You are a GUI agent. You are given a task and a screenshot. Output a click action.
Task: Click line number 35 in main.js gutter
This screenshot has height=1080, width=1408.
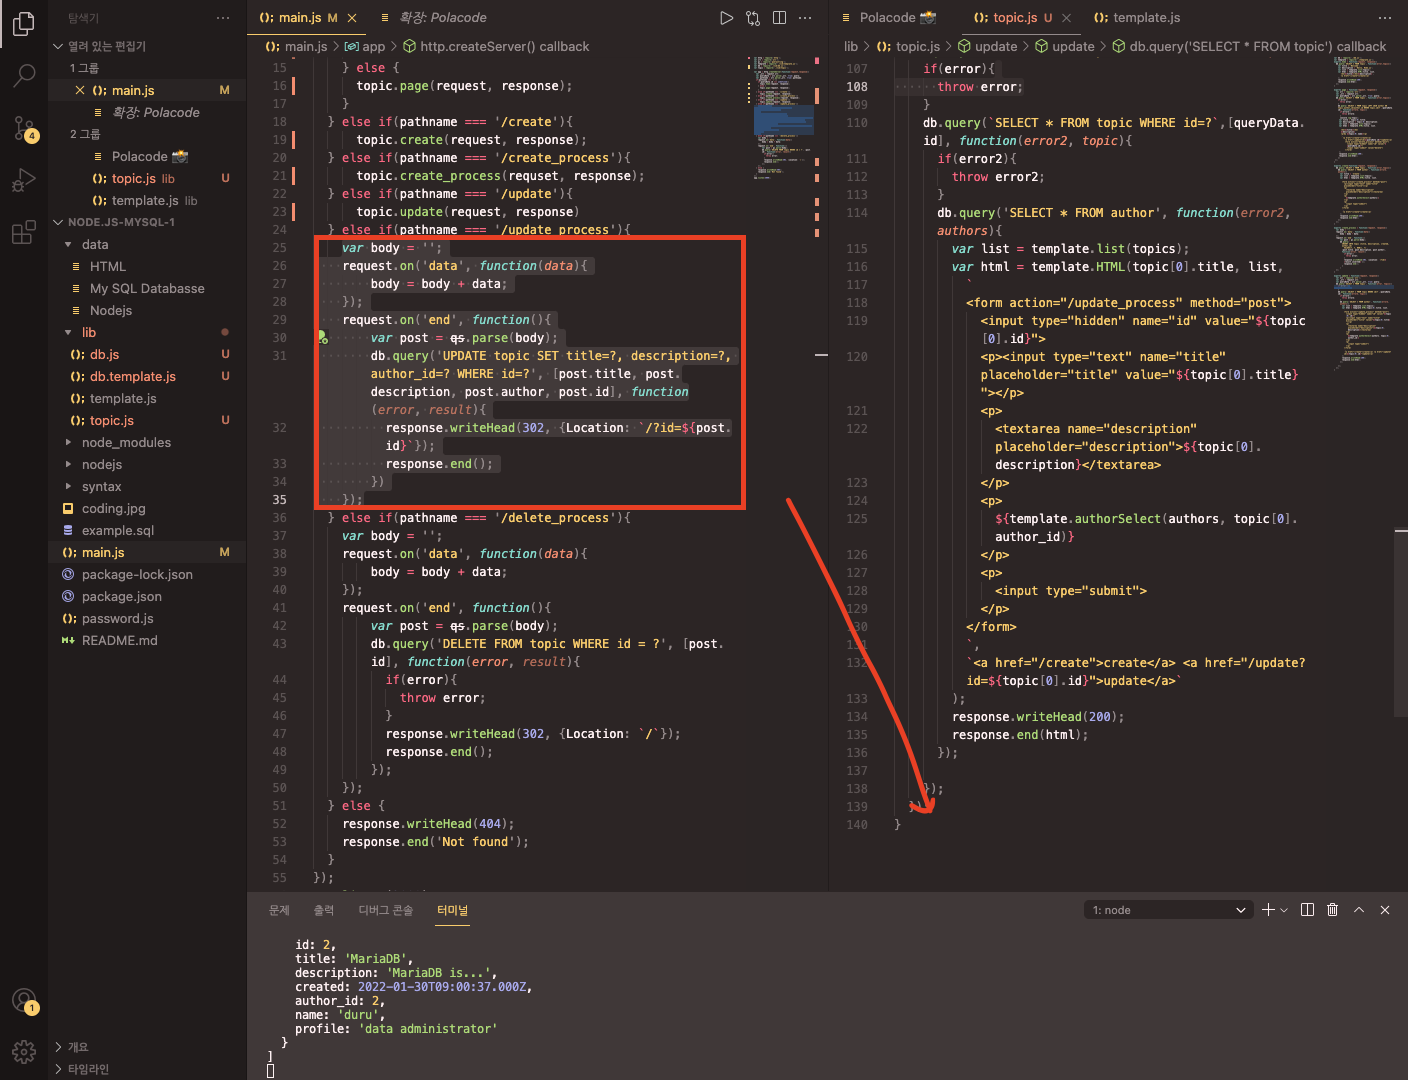[279, 500]
